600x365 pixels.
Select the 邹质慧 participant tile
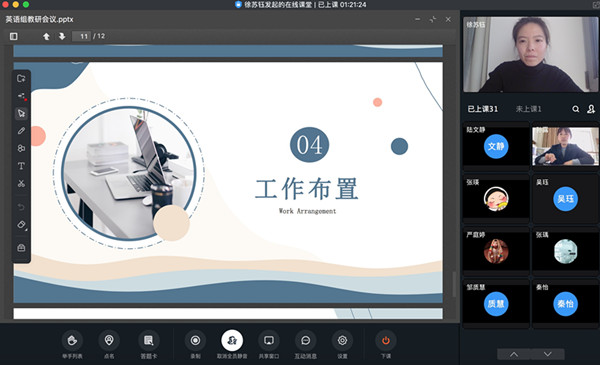496,303
